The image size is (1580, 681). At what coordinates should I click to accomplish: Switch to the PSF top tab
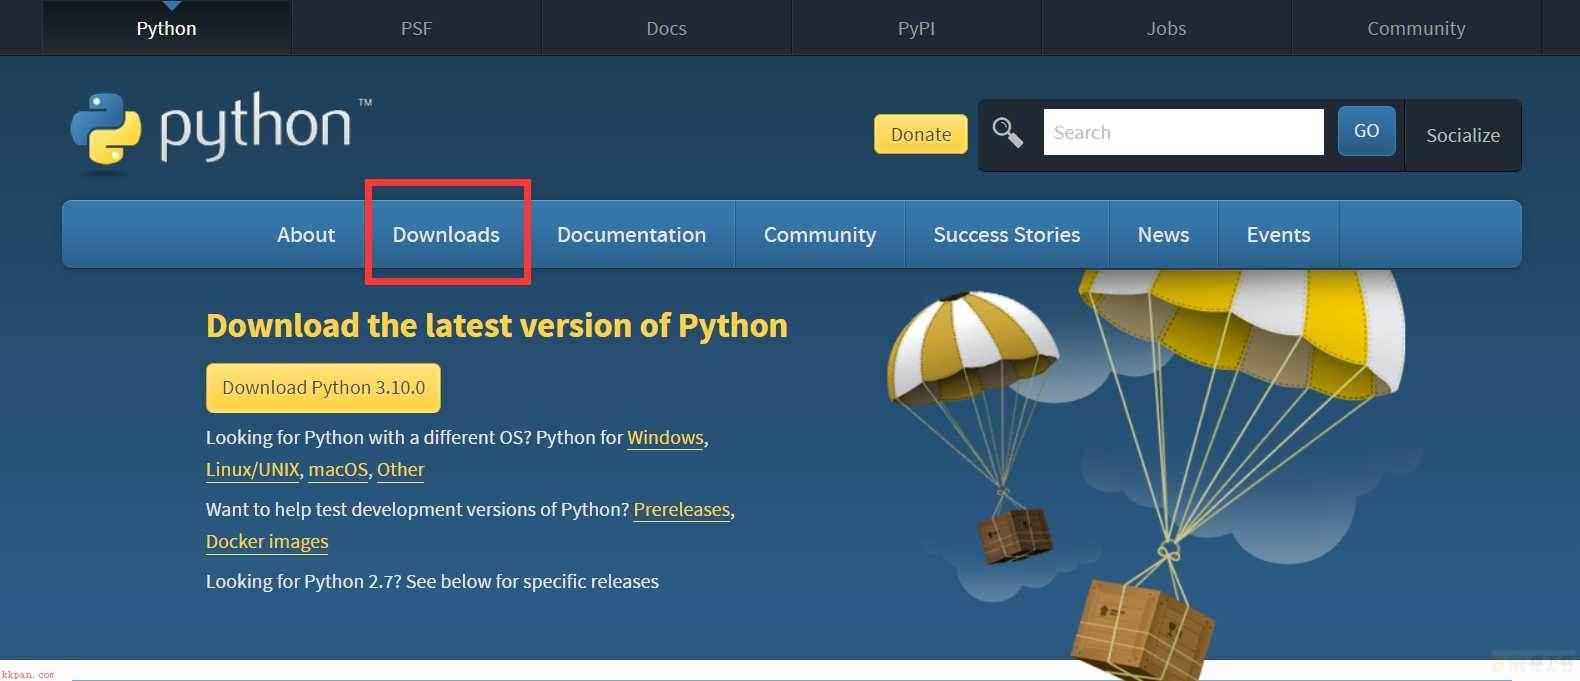(416, 28)
